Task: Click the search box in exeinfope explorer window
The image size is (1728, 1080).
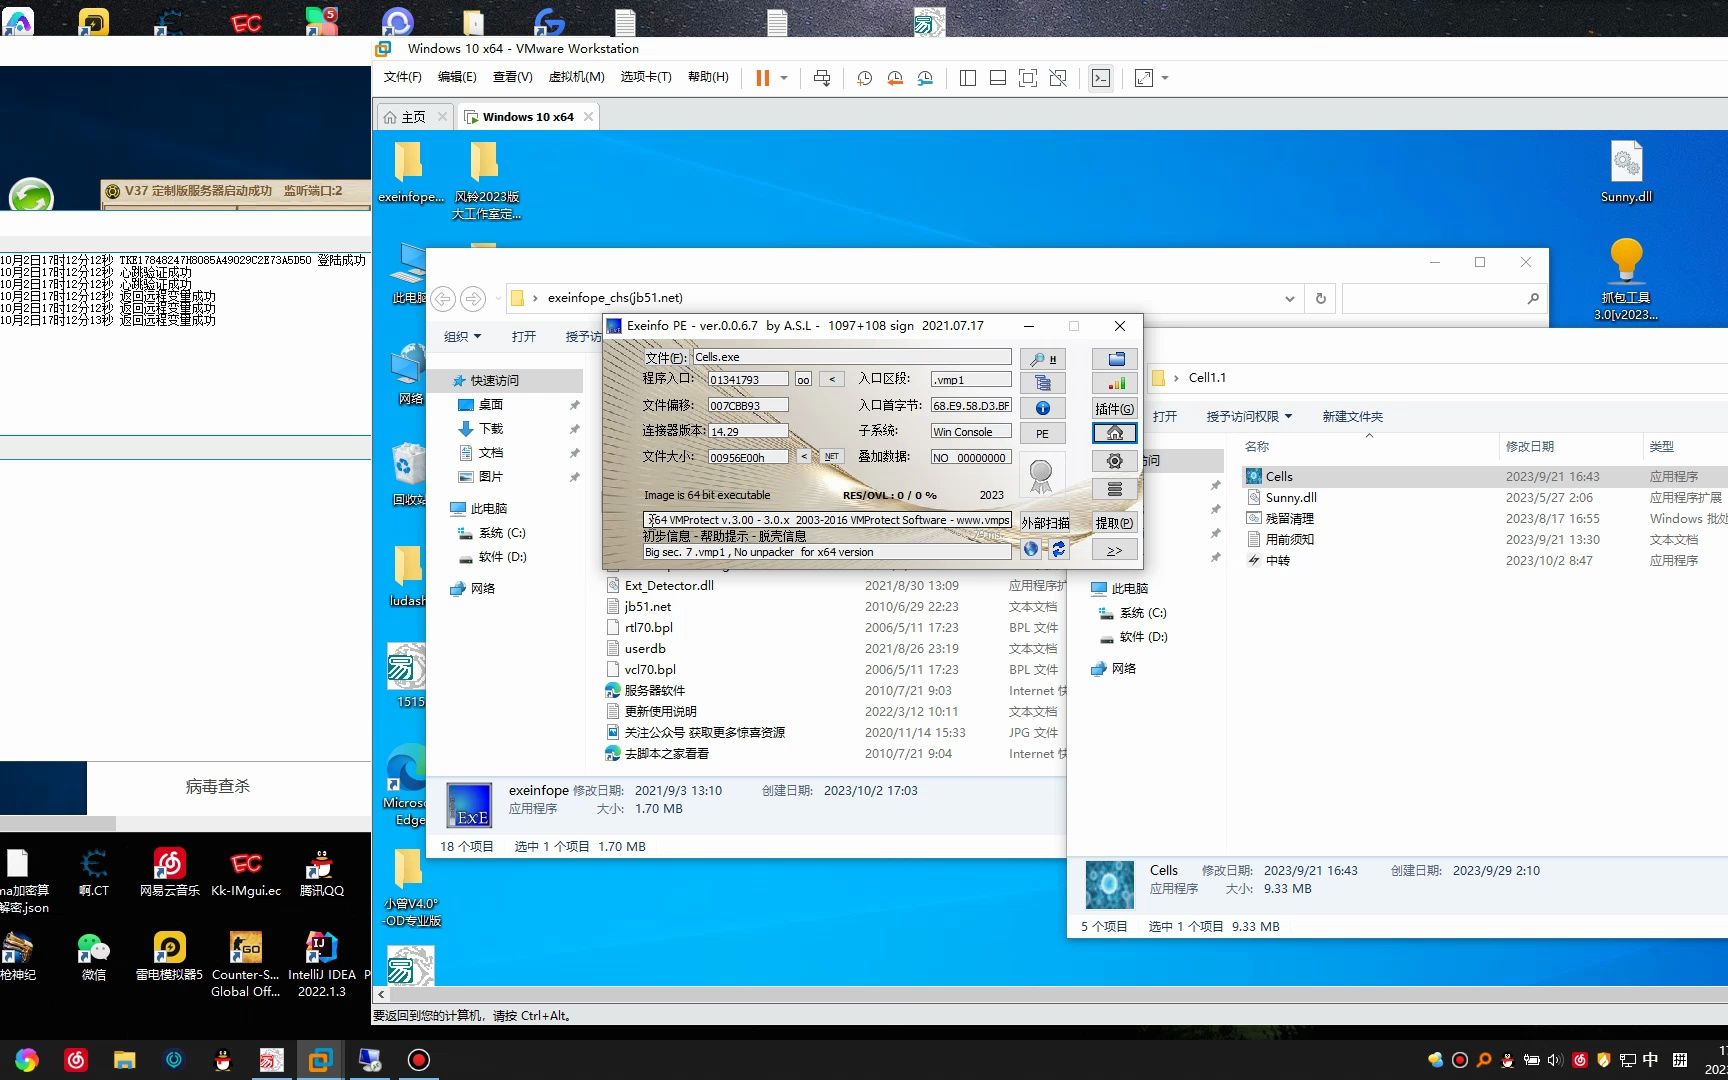Action: click(x=1443, y=298)
